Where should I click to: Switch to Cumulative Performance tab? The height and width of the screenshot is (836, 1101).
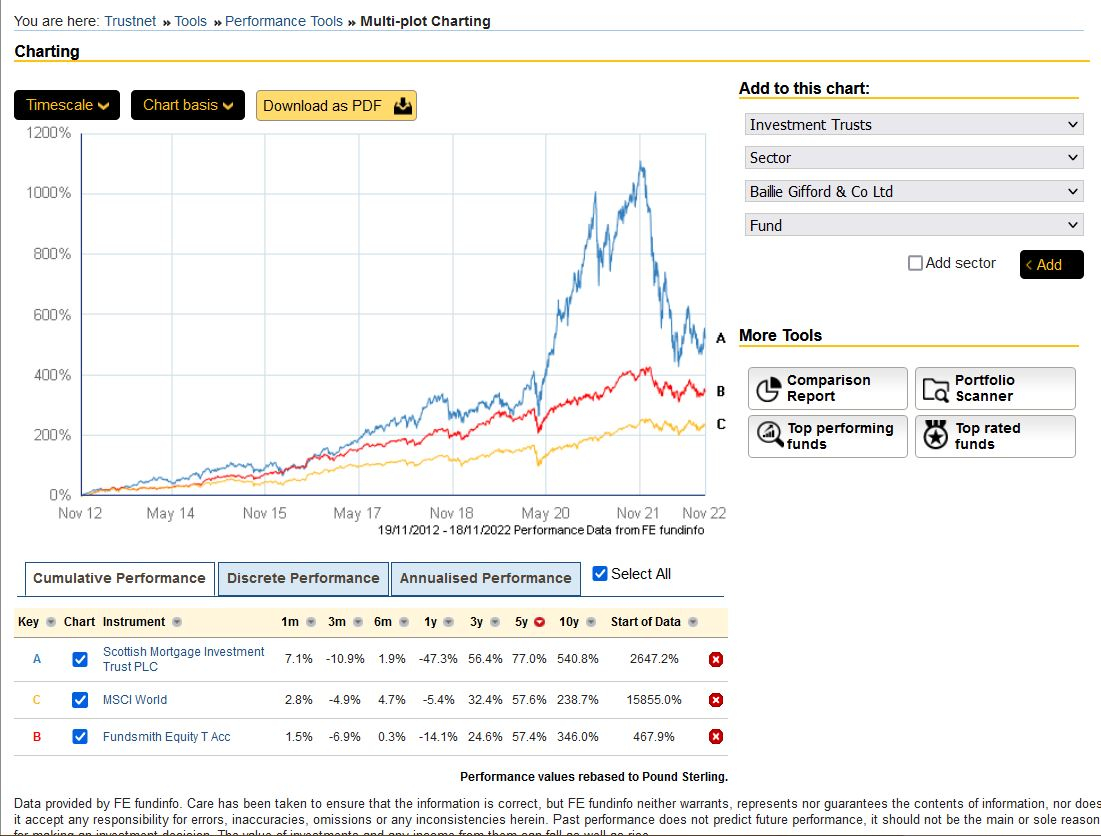(119, 578)
